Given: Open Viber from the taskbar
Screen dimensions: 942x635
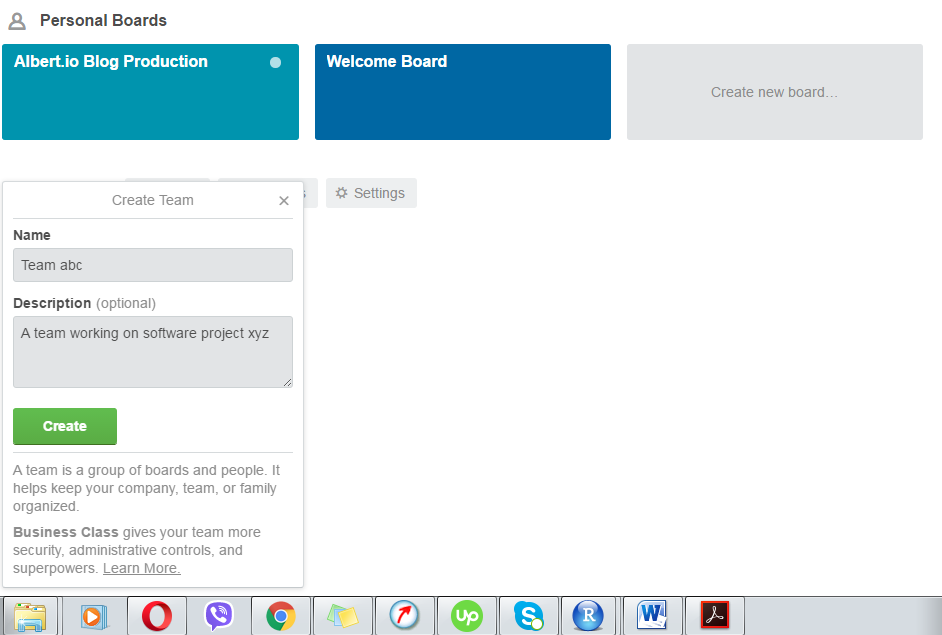Looking at the screenshot, I should (219, 616).
